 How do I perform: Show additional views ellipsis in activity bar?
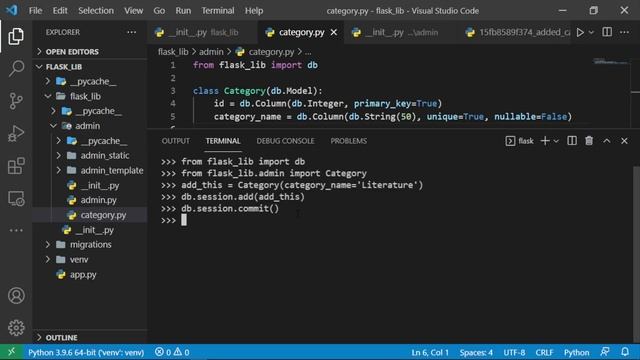coord(16,230)
